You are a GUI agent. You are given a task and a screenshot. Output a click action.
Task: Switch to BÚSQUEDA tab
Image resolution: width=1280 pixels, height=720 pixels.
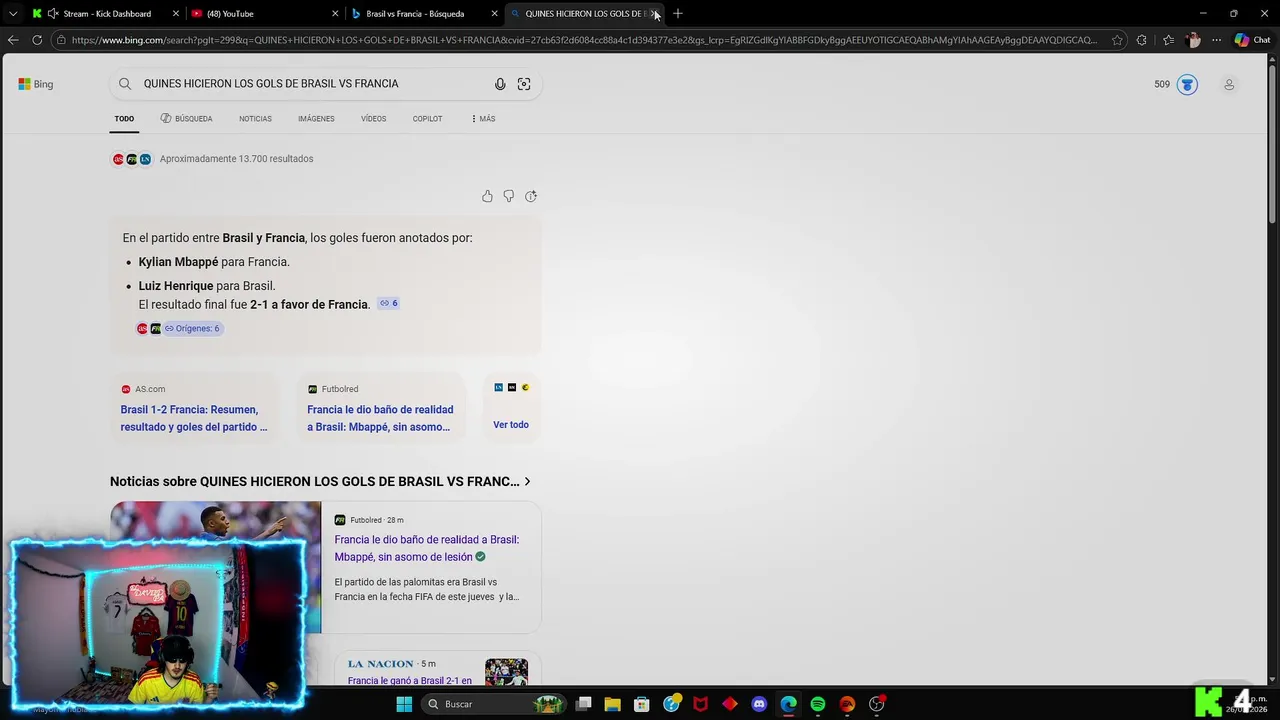186,119
